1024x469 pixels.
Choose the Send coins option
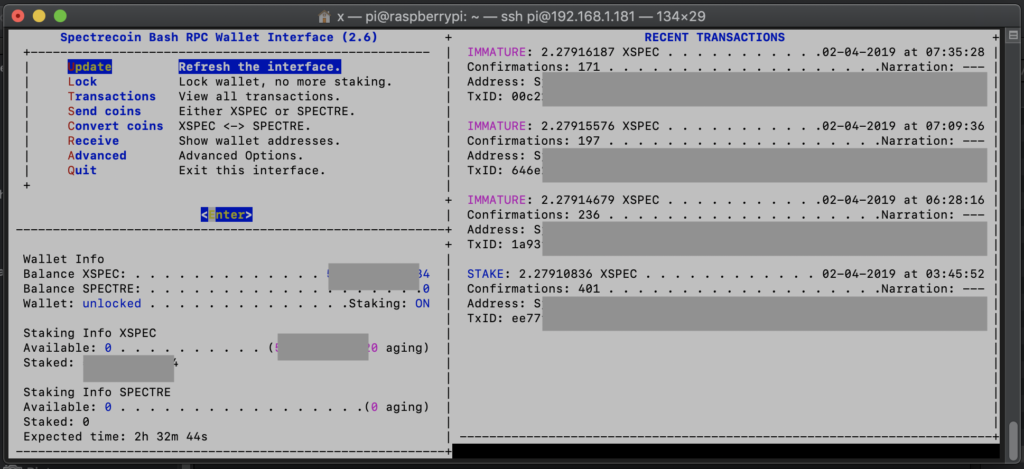click(x=104, y=111)
